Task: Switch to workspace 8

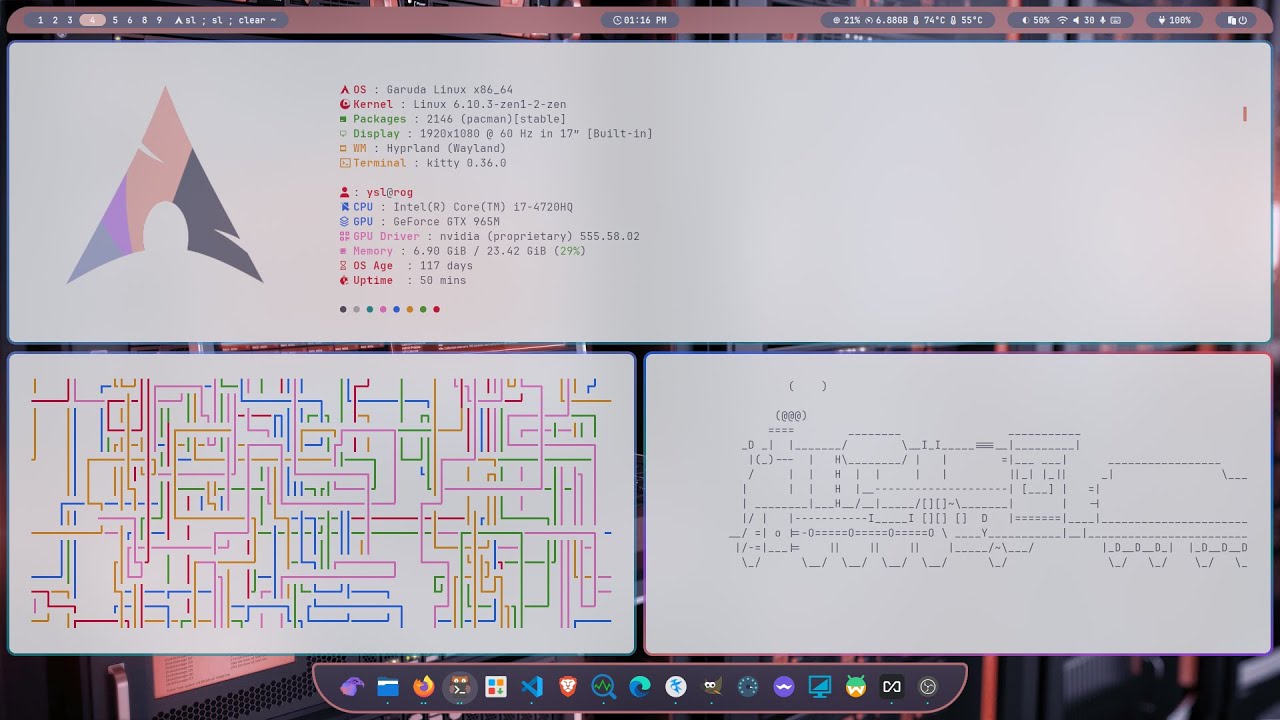Action: [x=144, y=20]
